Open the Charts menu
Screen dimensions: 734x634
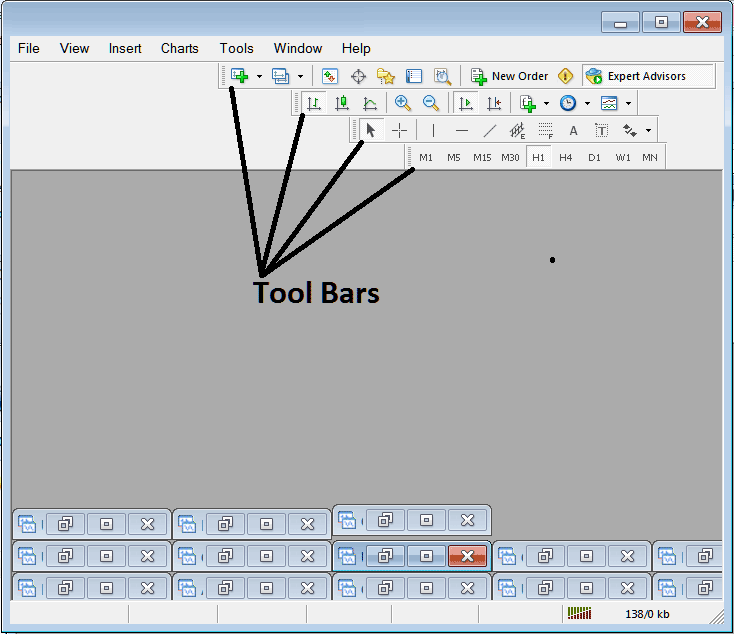pyautogui.click(x=179, y=48)
